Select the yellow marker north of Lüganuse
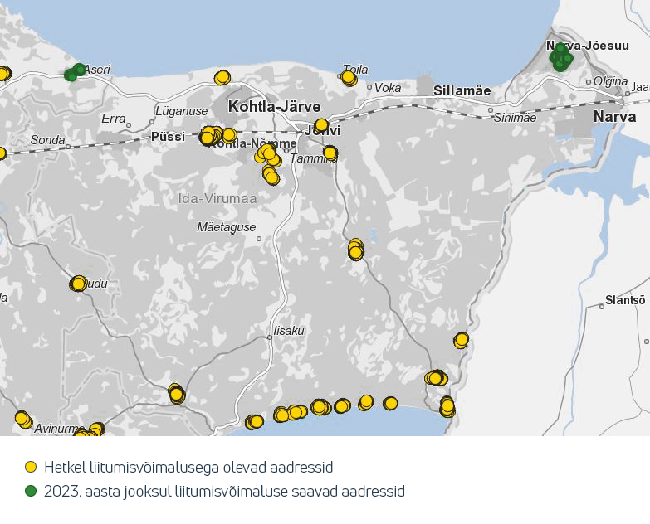 tap(222, 78)
